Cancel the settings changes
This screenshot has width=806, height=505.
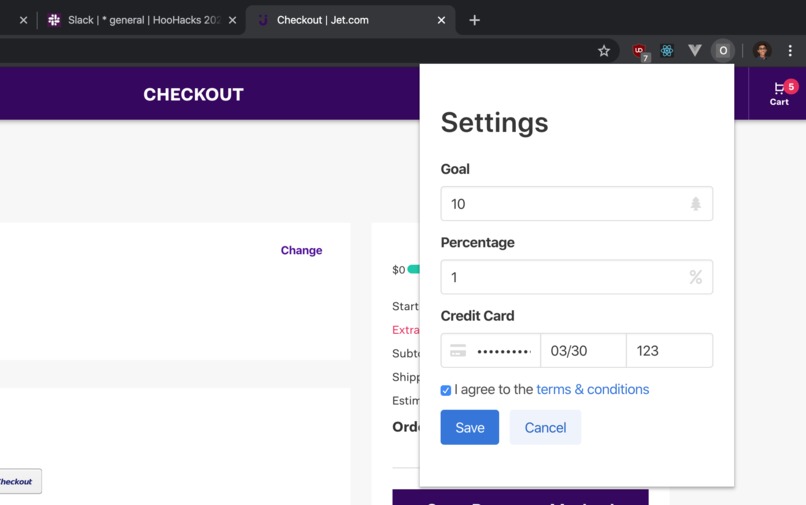545,427
